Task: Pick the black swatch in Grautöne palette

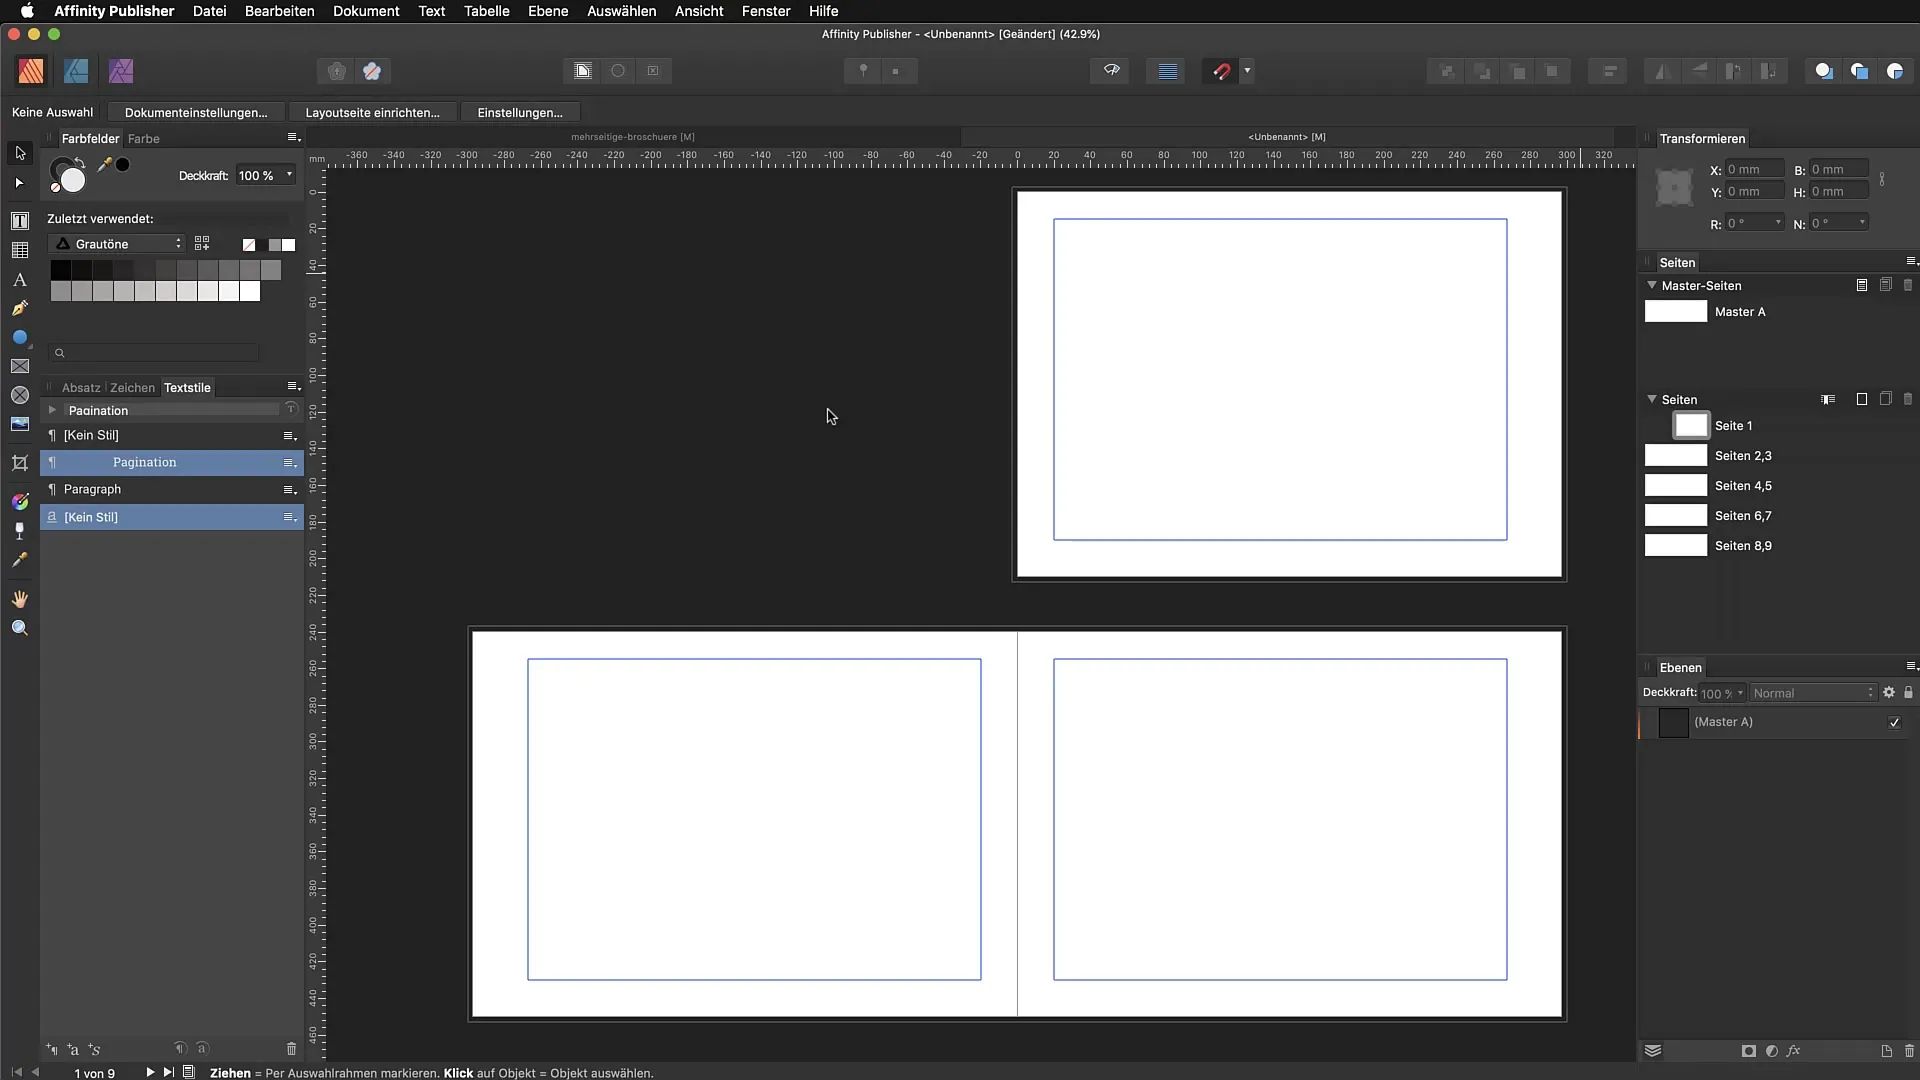Action: click(x=60, y=270)
